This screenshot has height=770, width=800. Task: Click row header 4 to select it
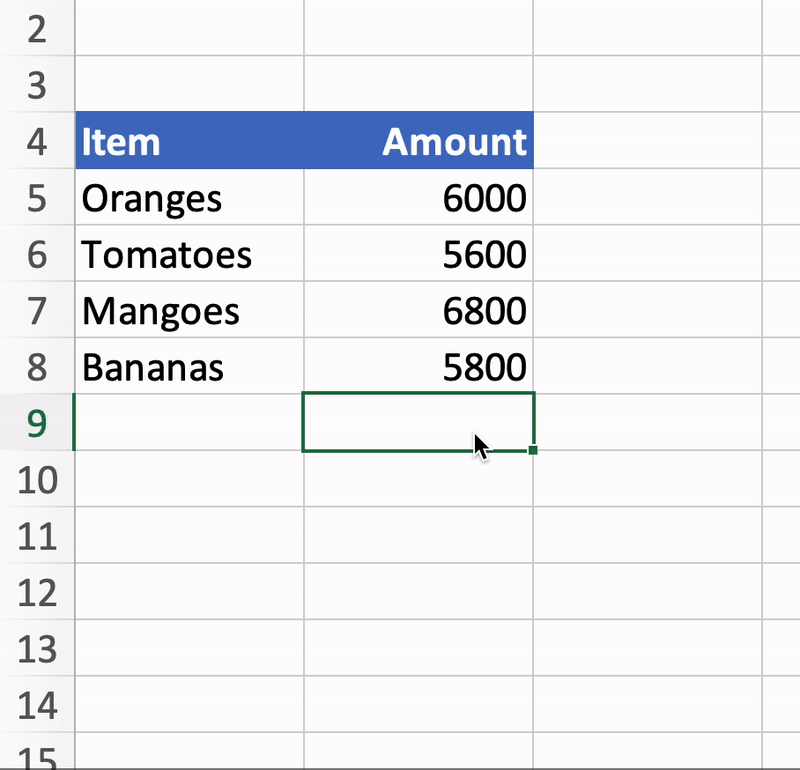37,141
